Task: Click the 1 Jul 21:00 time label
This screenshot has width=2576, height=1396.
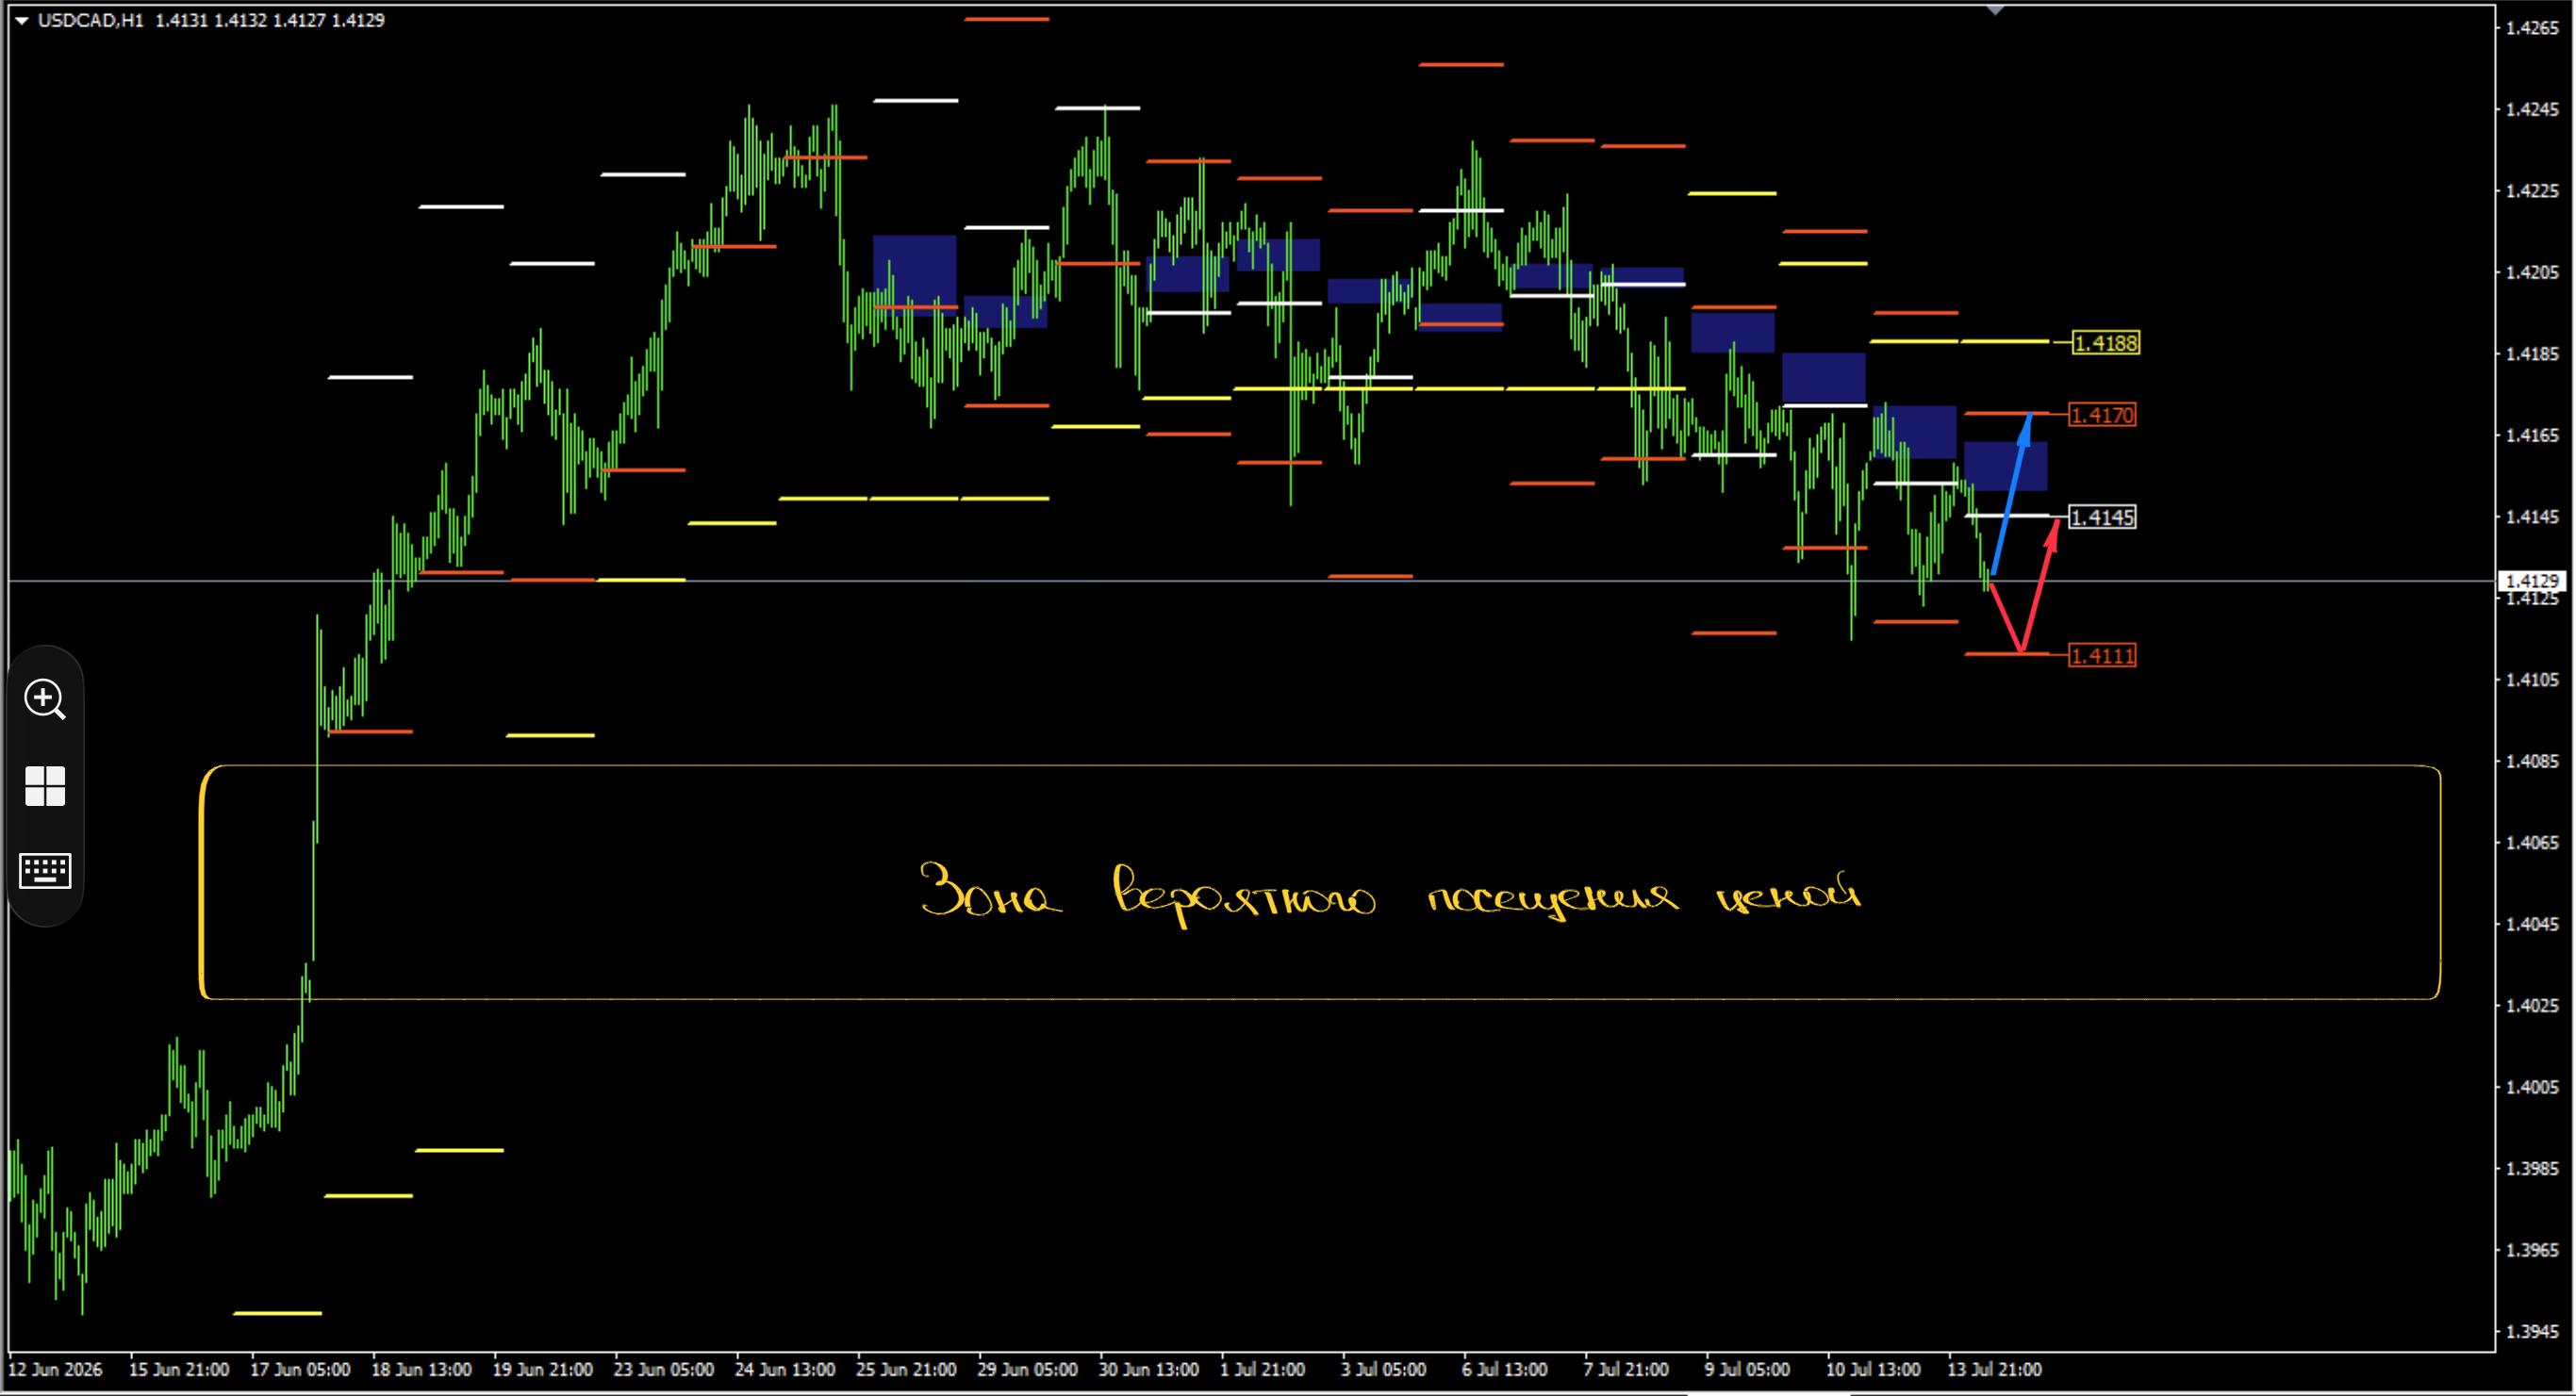Action: (1262, 1369)
